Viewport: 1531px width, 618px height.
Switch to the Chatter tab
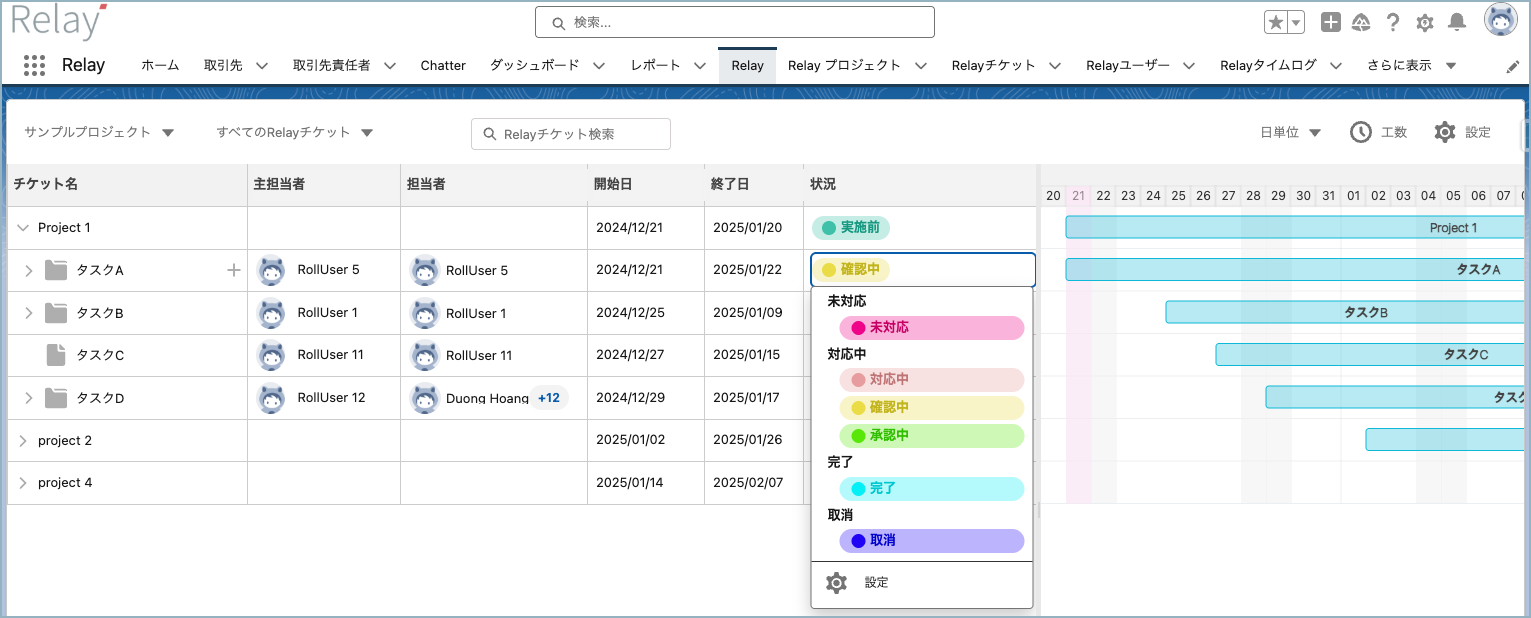pos(443,66)
